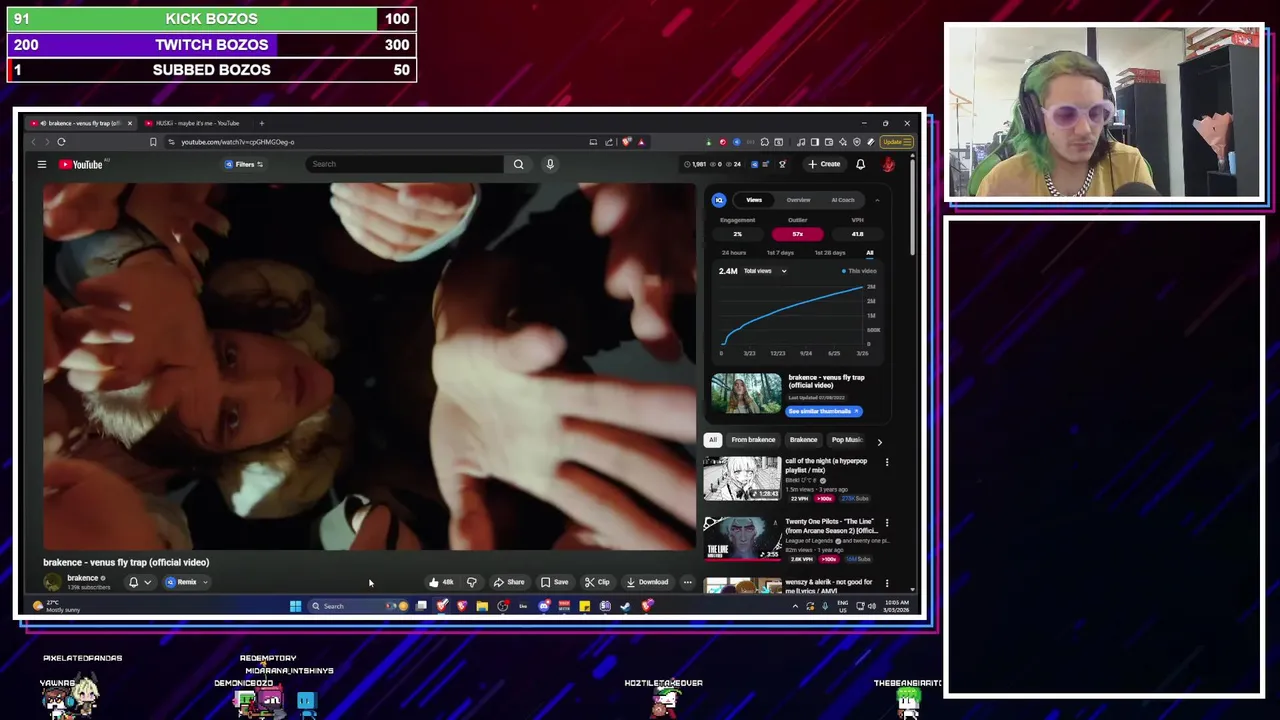This screenshot has height=720, width=1280.
Task: Select the browser address bar URL
Action: click(237, 142)
